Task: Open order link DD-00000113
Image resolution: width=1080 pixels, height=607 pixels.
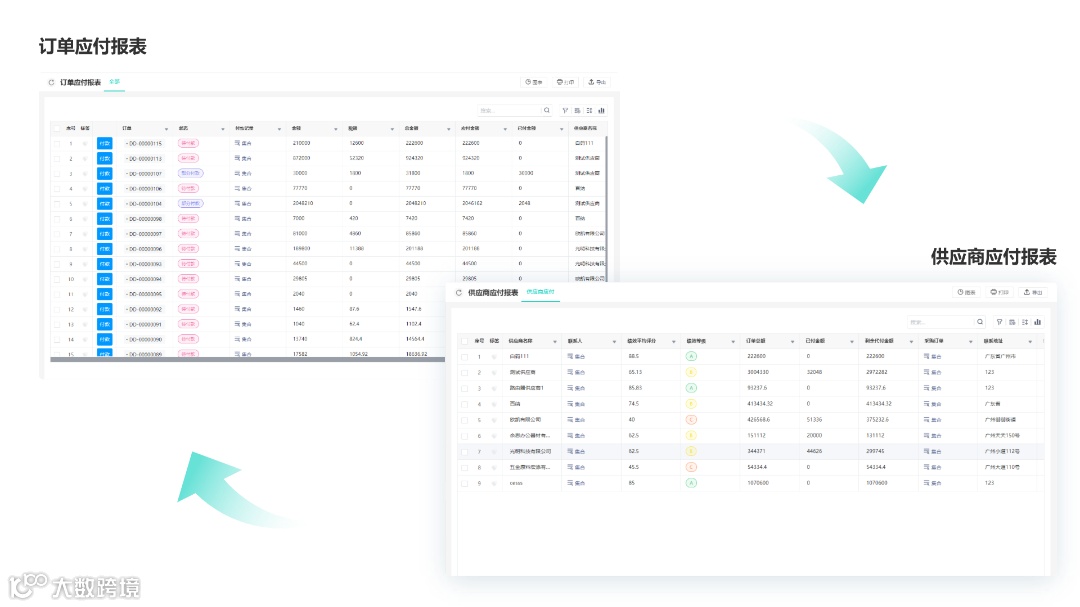Action: [x=144, y=158]
